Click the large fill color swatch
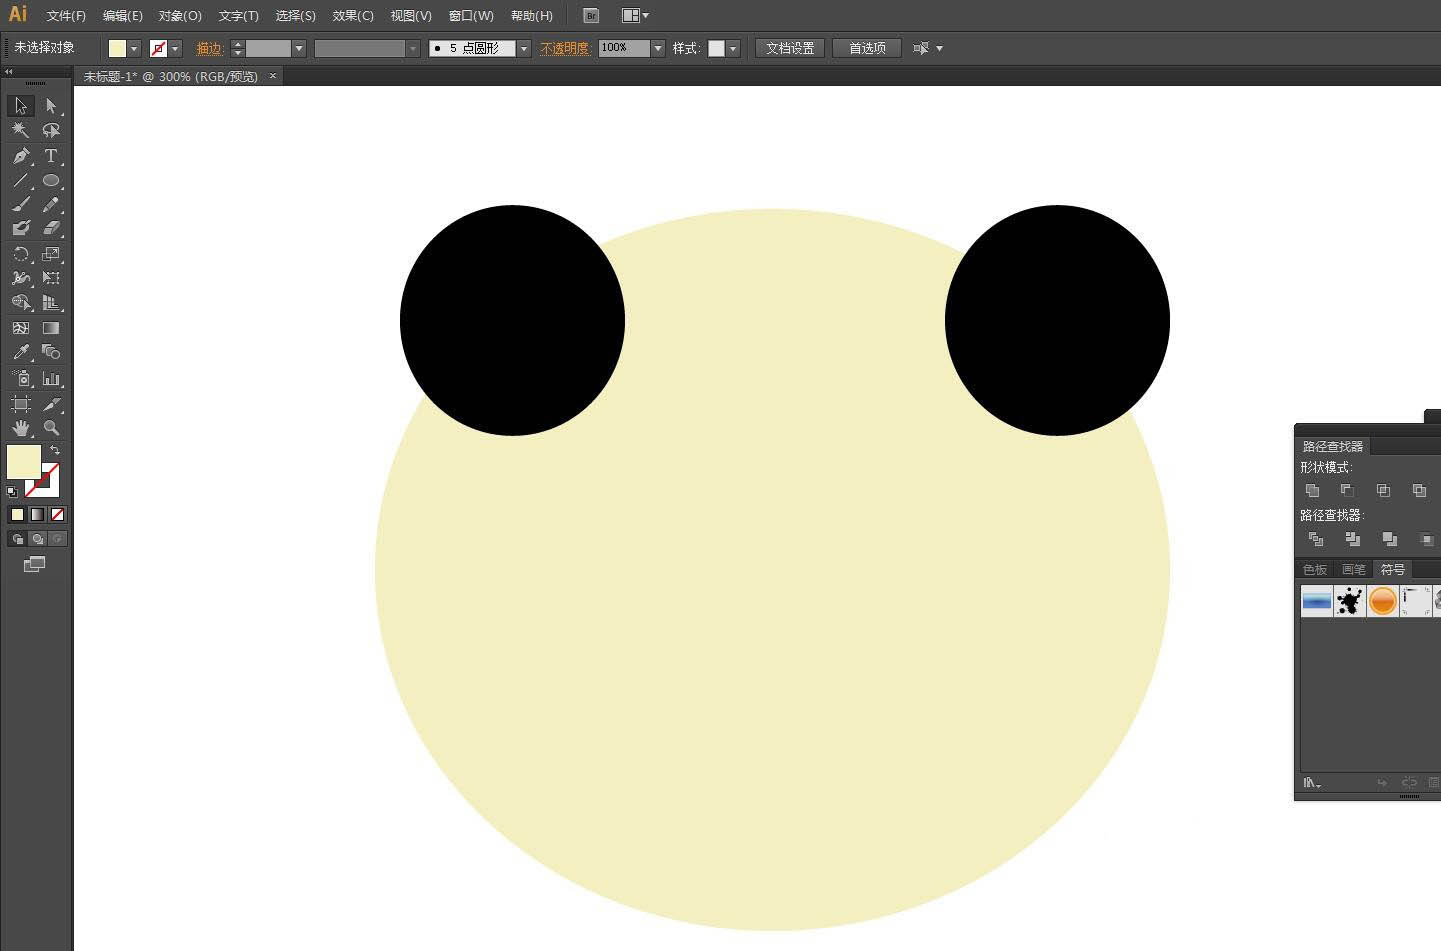The height and width of the screenshot is (951, 1441). [24, 462]
